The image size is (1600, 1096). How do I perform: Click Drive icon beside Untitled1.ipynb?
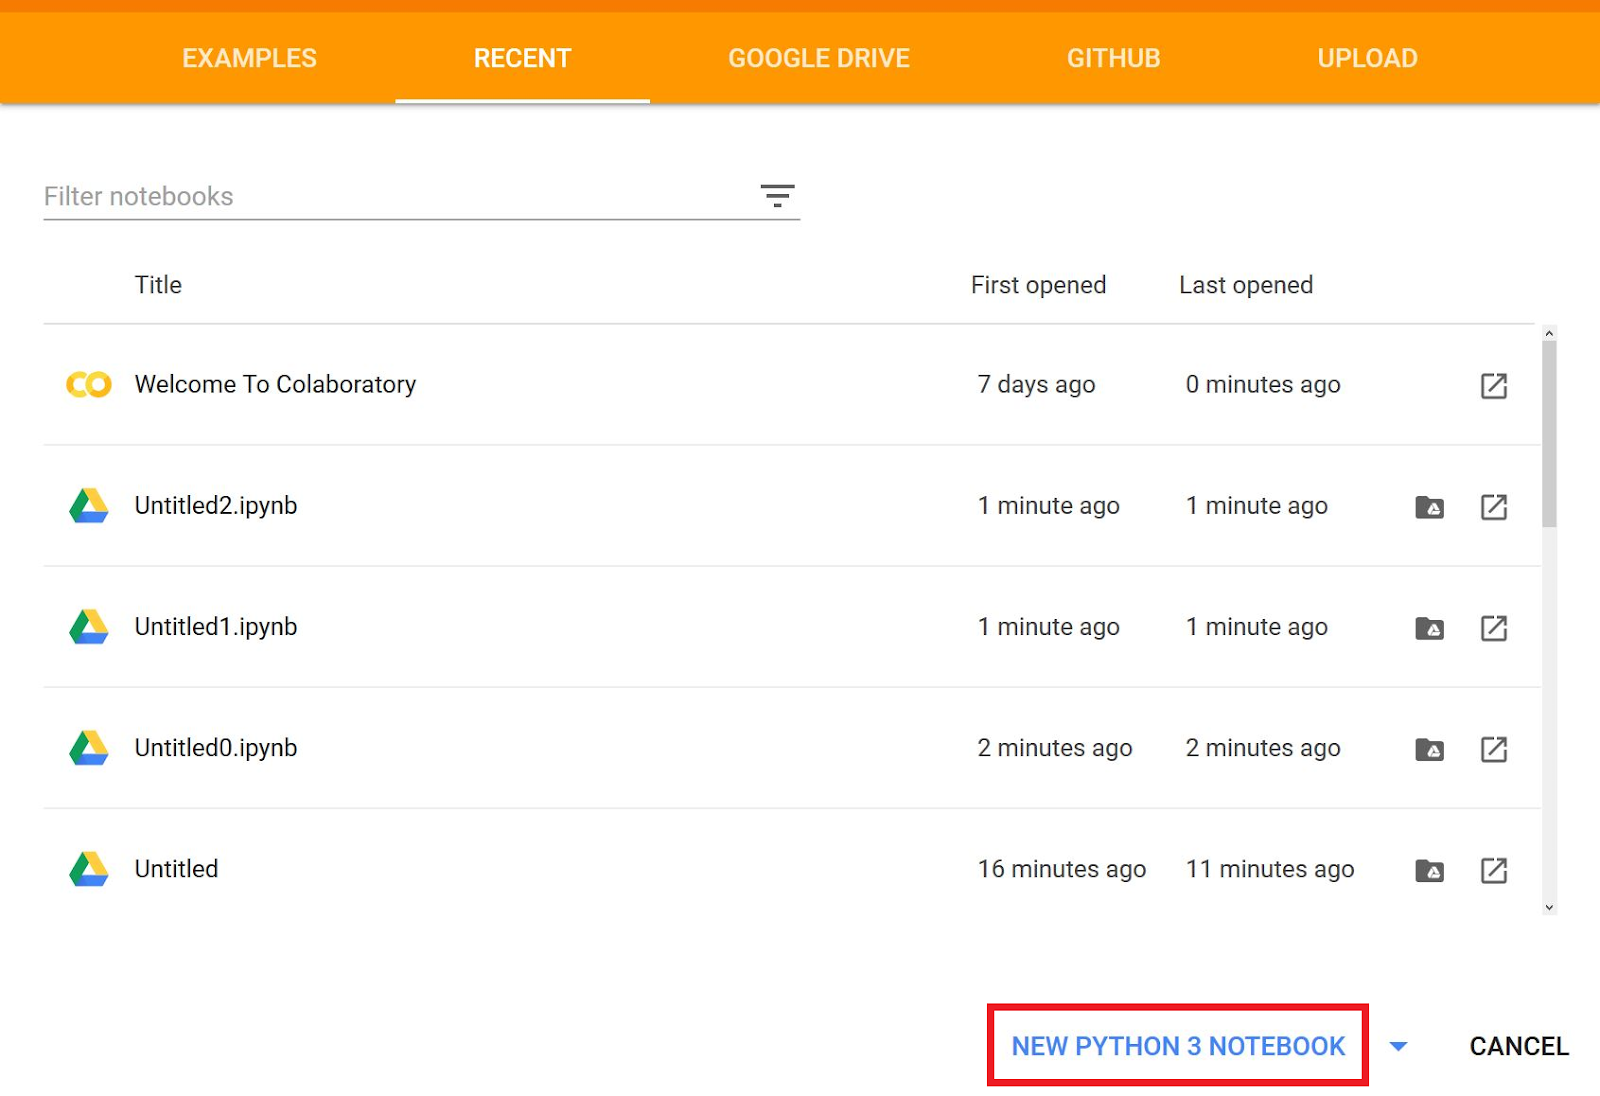click(89, 627)
